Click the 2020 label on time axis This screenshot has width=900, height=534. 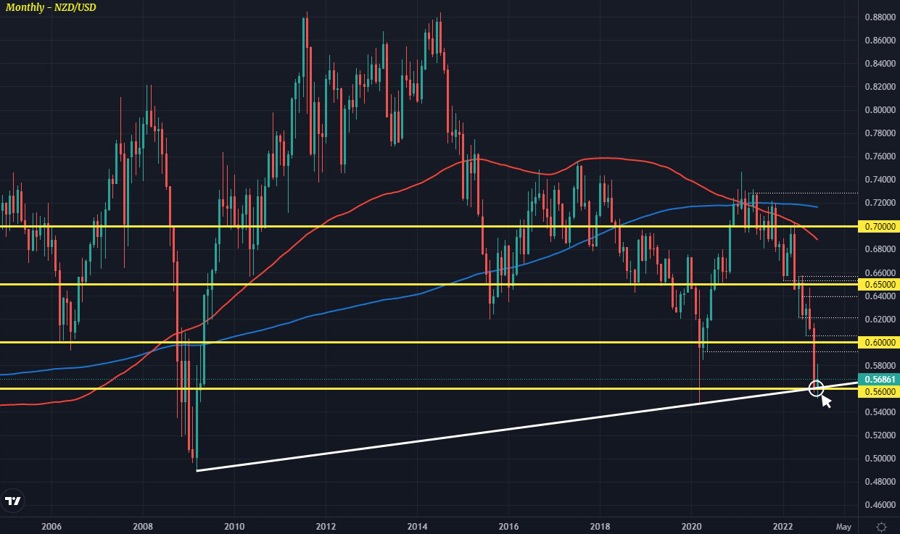692,527
